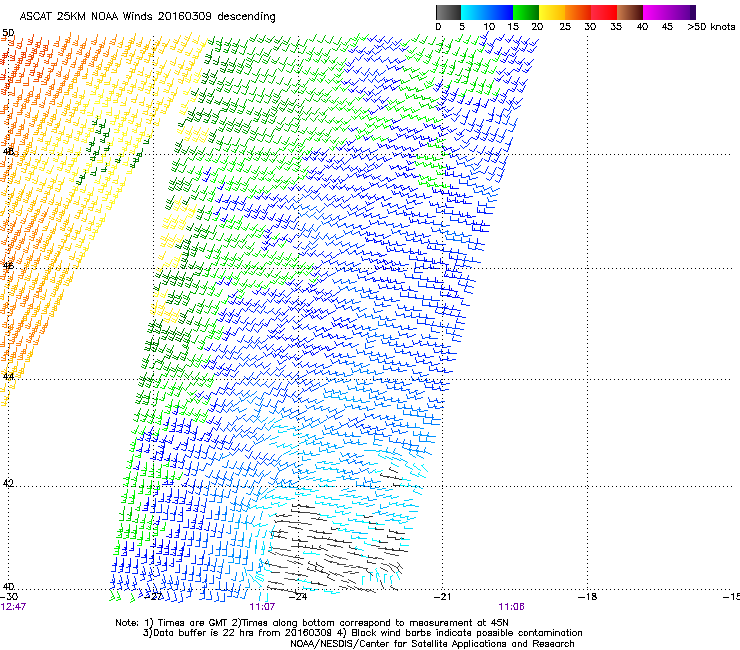This screenshot has width=740, height=650.
Task: Click the dark purple 45-50 knots legend swatch
Action: pos(682,12)
